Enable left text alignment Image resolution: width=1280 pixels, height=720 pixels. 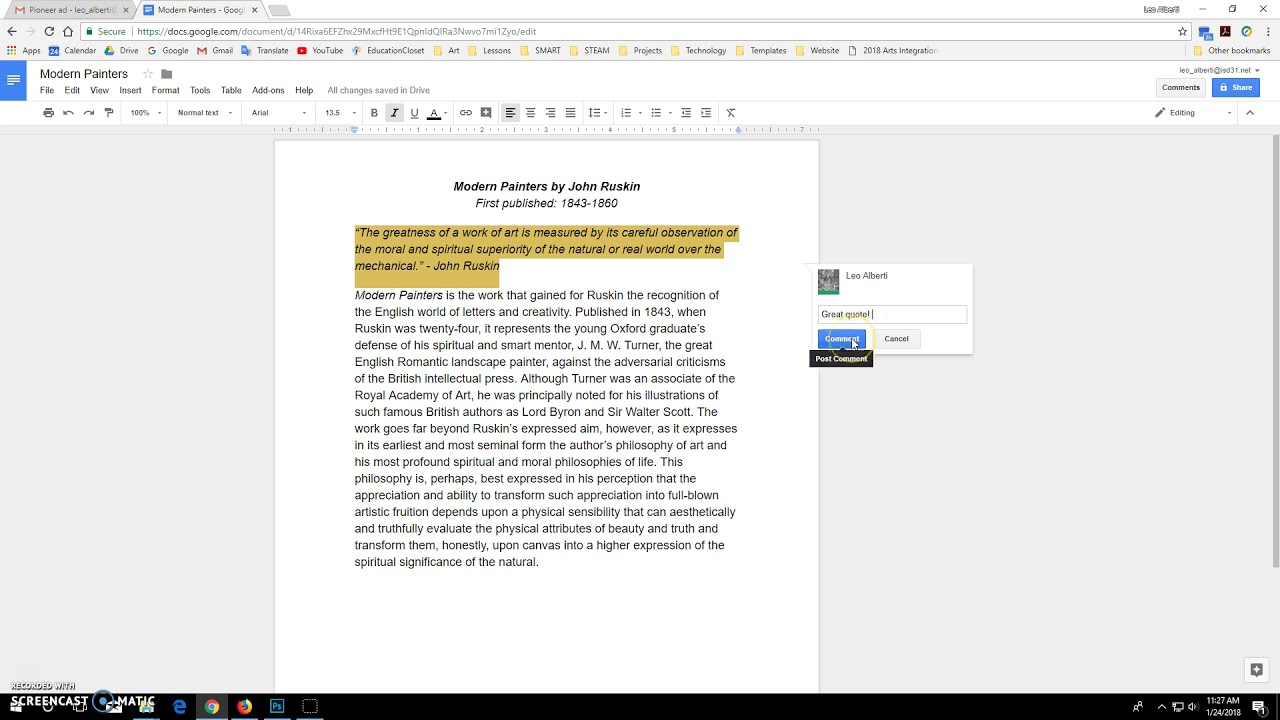(x=510, y=113)
